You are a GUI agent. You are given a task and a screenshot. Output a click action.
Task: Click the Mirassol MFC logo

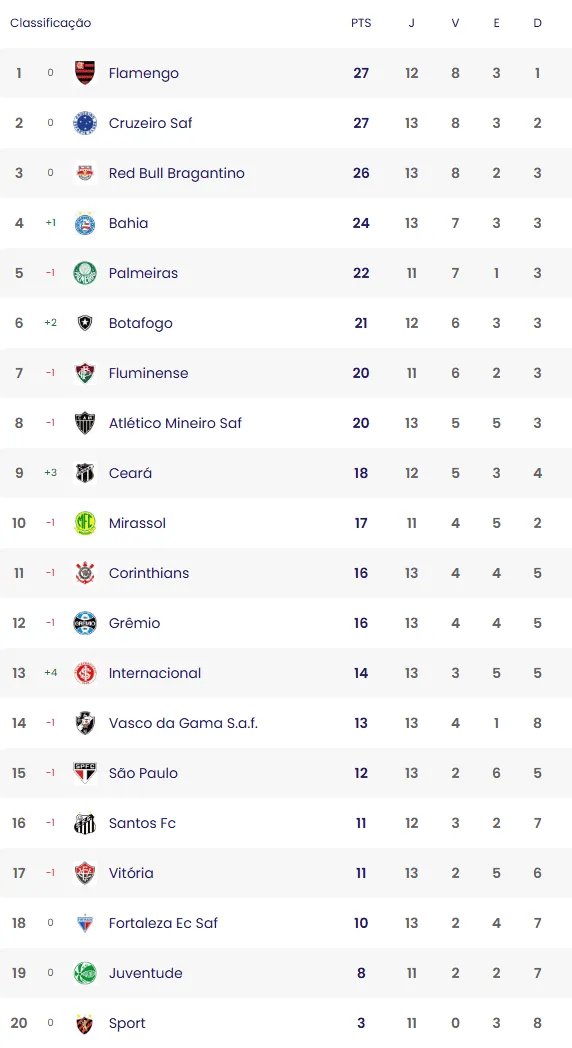[85, 523]
